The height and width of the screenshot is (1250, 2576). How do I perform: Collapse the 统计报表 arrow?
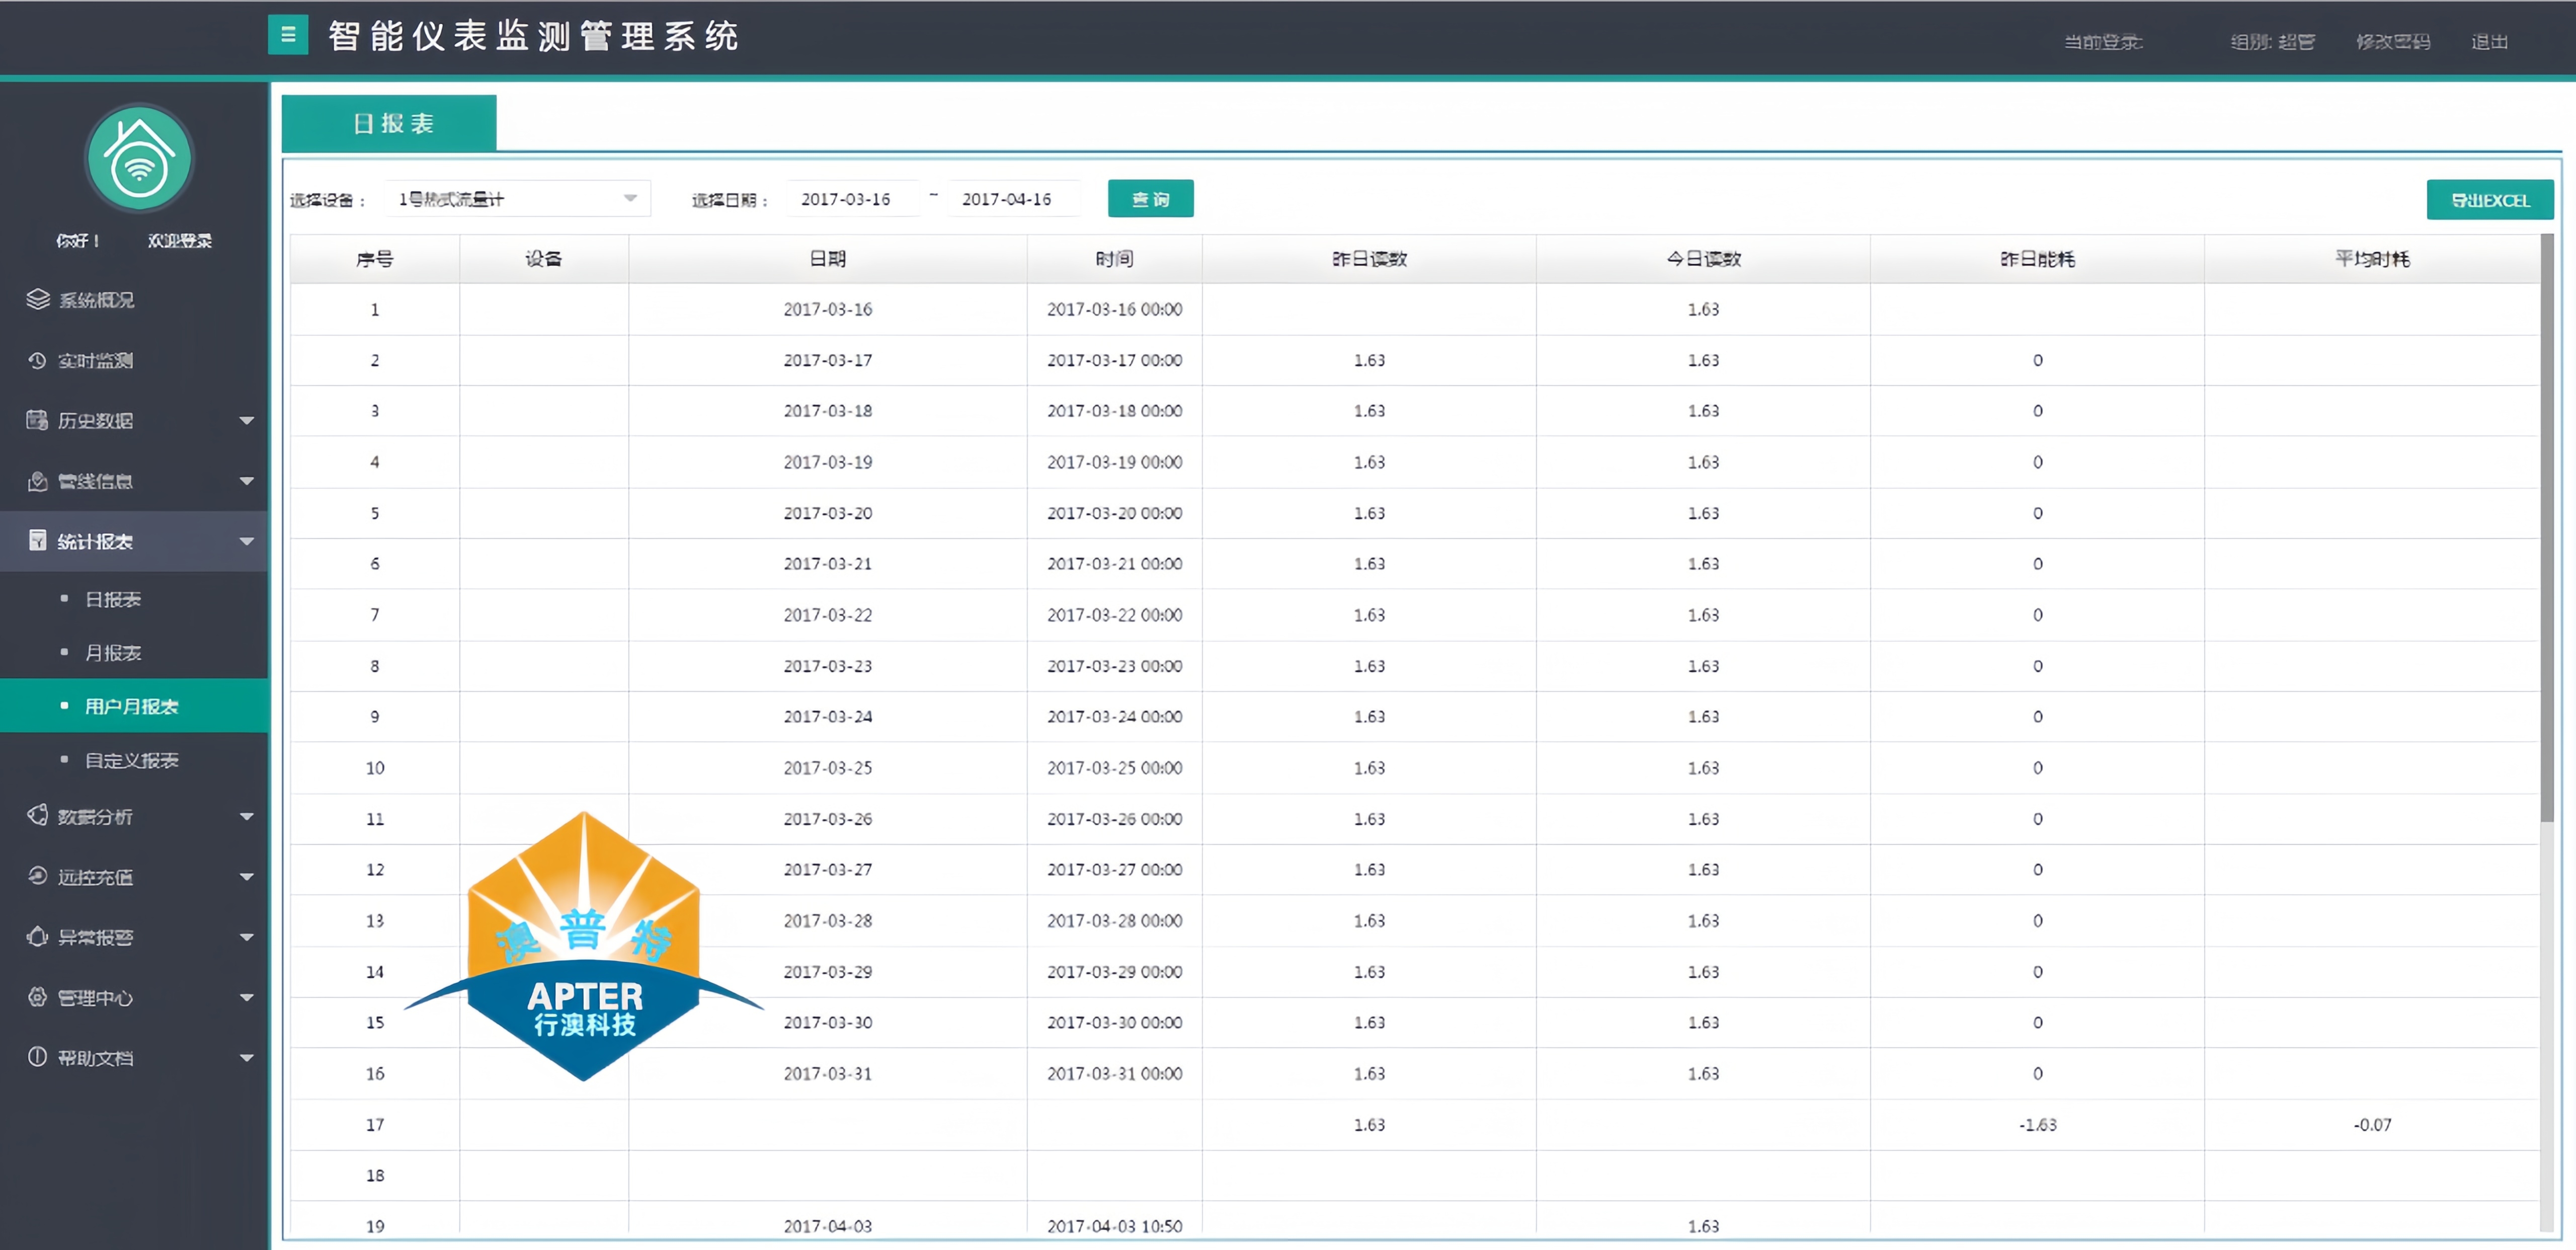[x=246, y=542]
